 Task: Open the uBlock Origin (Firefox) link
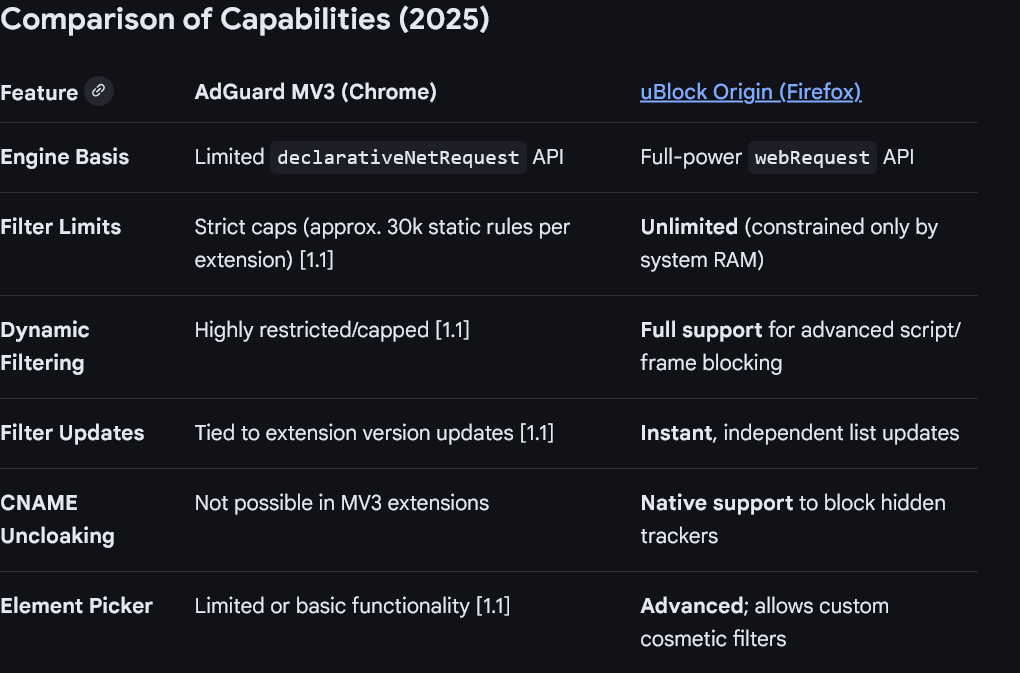click(750, 92)
